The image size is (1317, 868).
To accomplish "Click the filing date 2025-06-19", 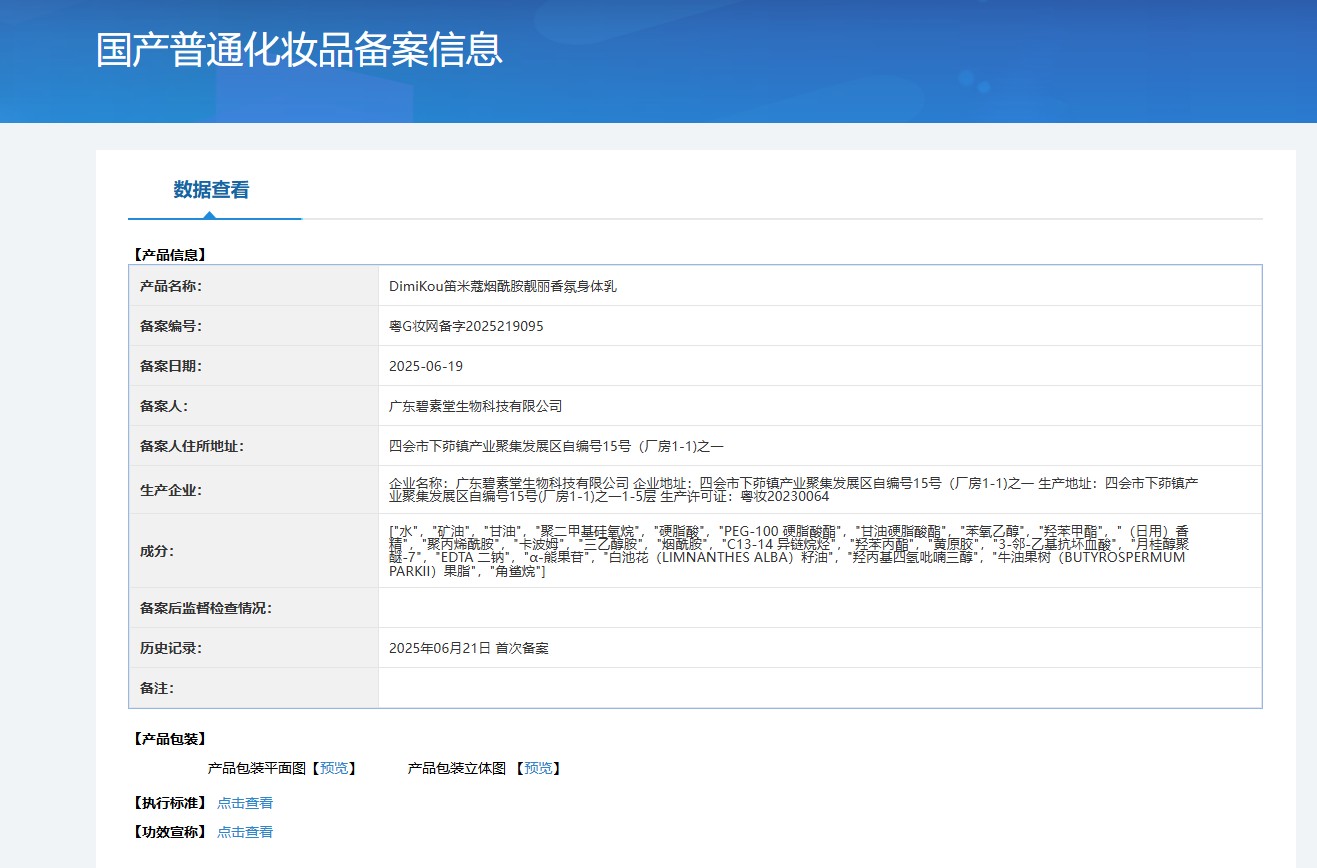I will click(426, 366).
